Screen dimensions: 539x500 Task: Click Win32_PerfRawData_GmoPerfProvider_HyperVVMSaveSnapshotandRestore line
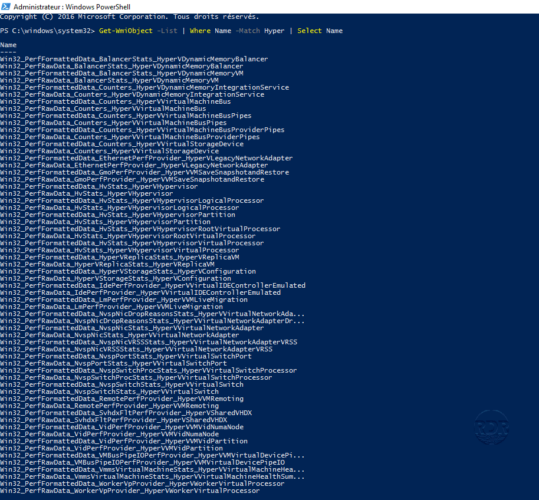[x=132, y=179]
